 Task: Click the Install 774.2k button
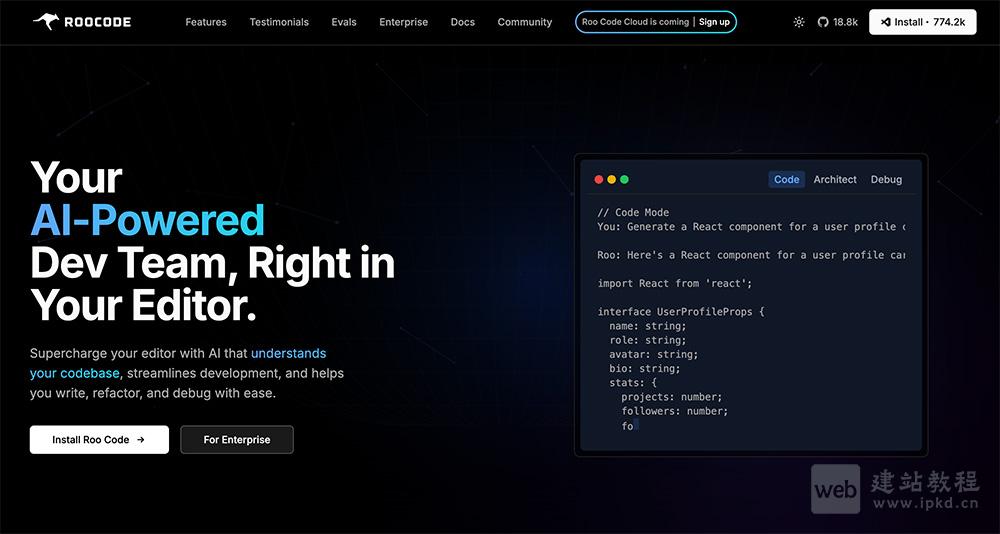[x=922, y=22]
